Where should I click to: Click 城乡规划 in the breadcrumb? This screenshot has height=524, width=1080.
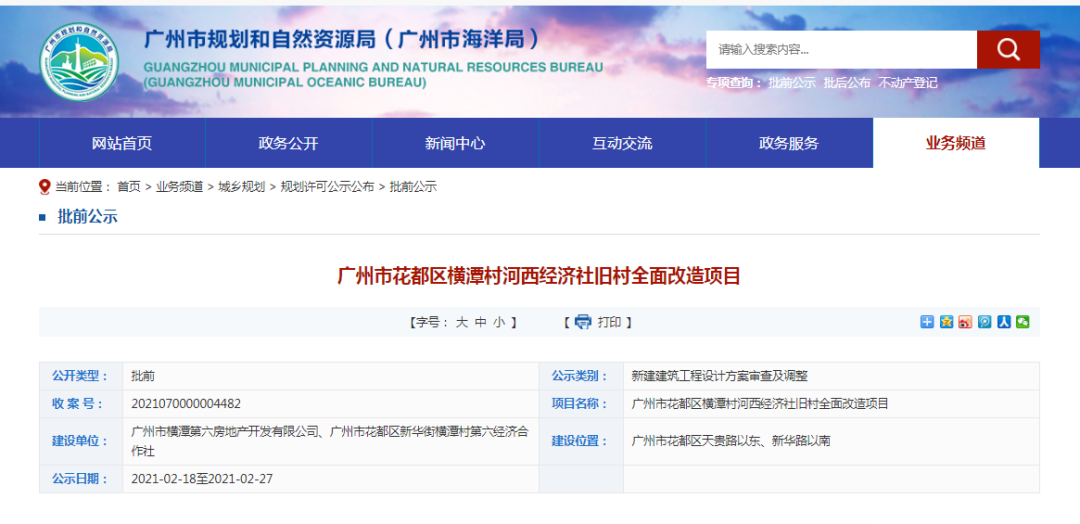click(x=242, y=187)
